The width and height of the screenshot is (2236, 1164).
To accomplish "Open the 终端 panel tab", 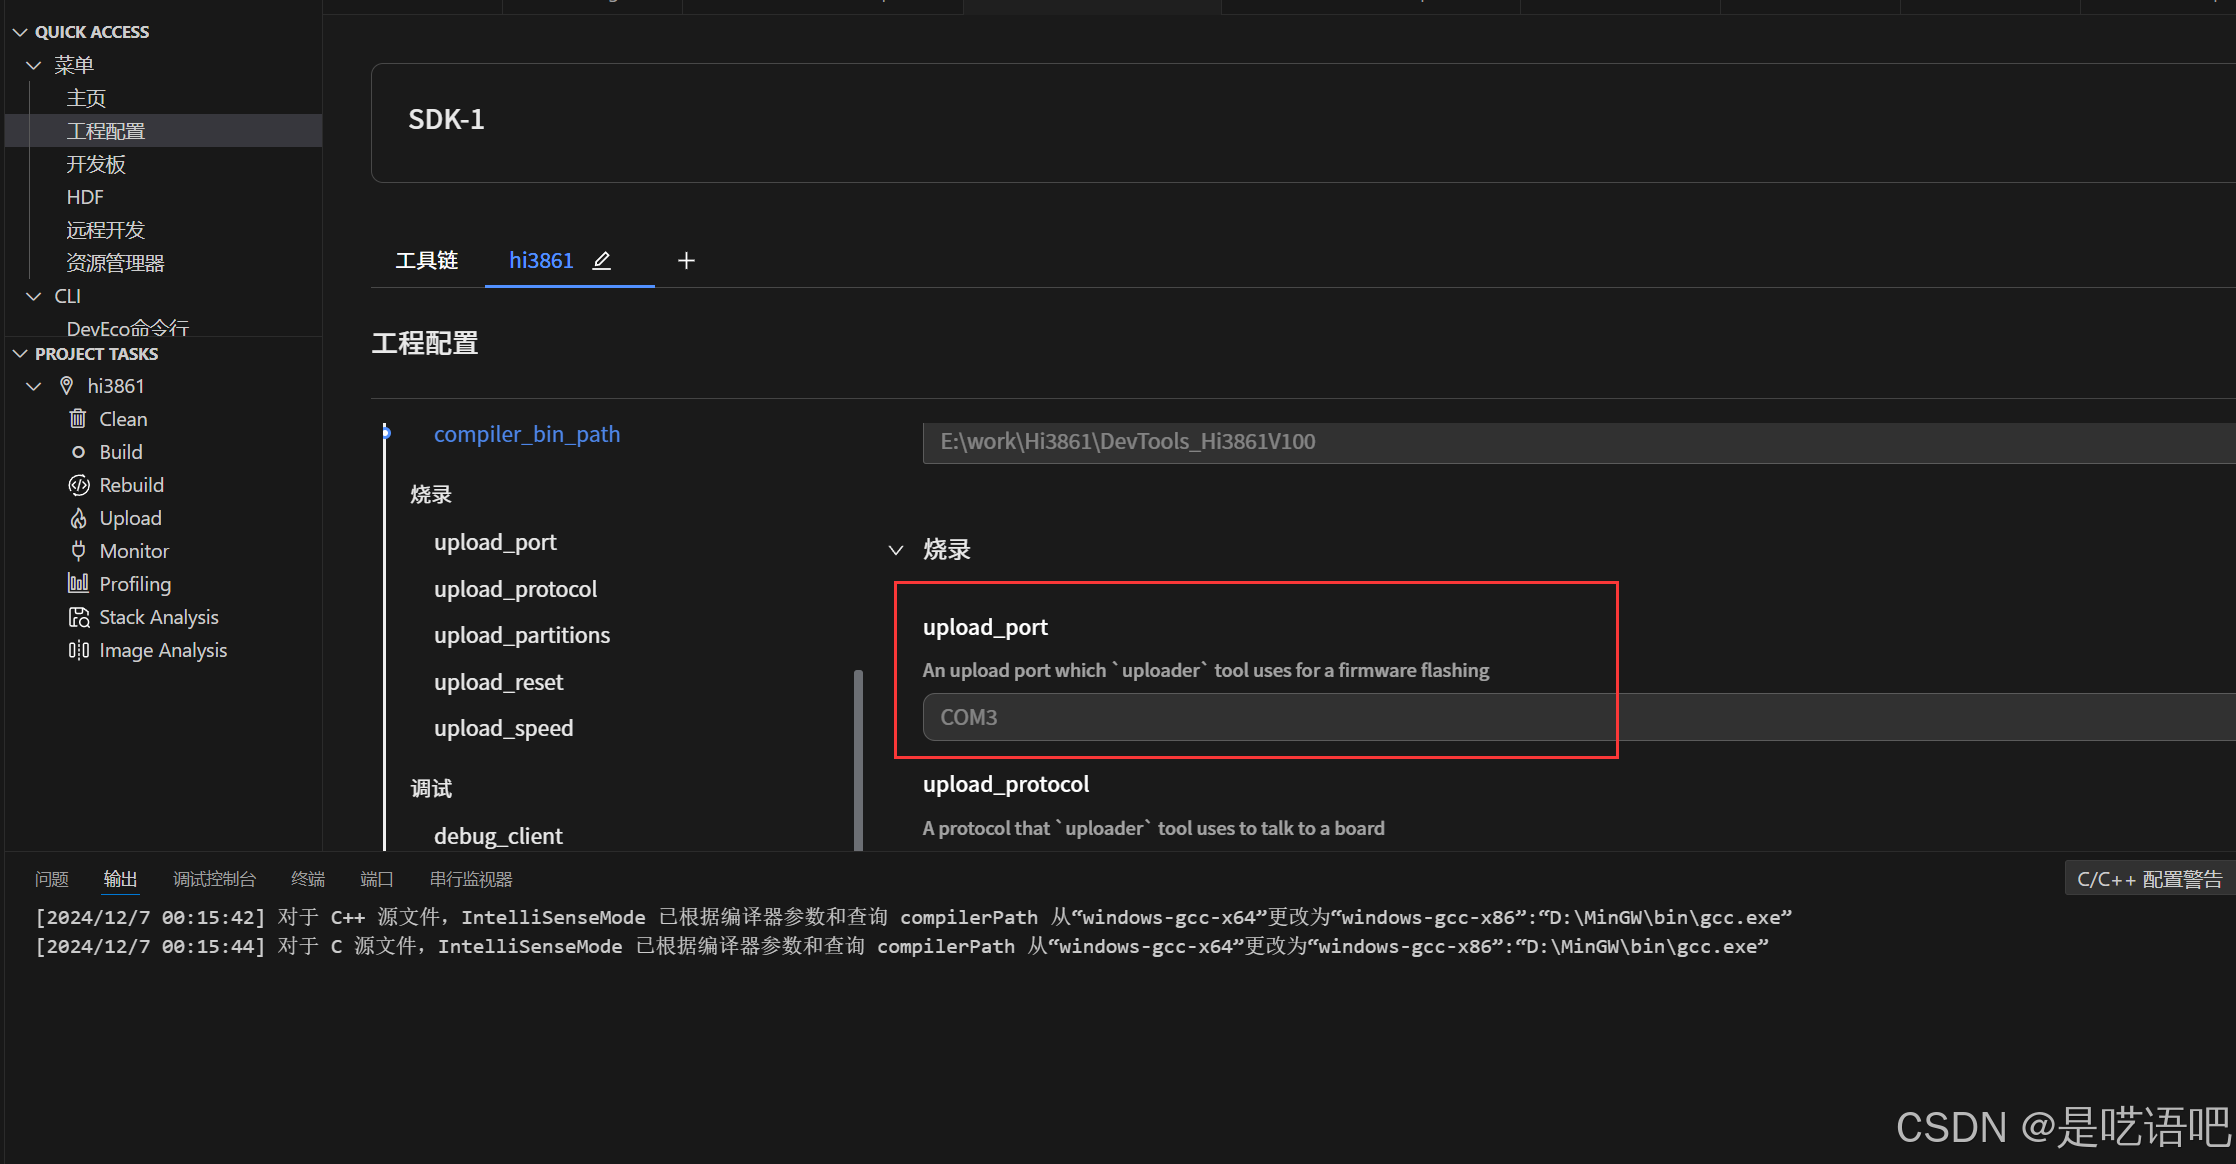I will tap(307, 879).
